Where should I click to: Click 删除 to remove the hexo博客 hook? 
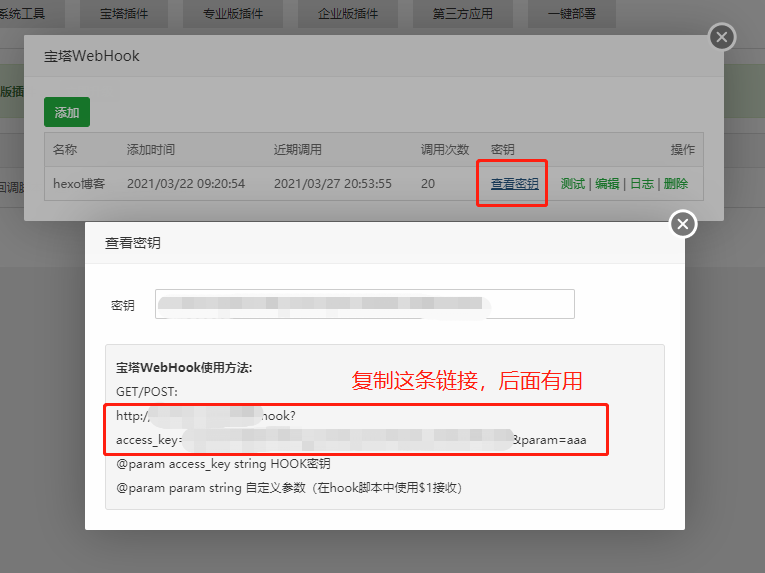676,184
